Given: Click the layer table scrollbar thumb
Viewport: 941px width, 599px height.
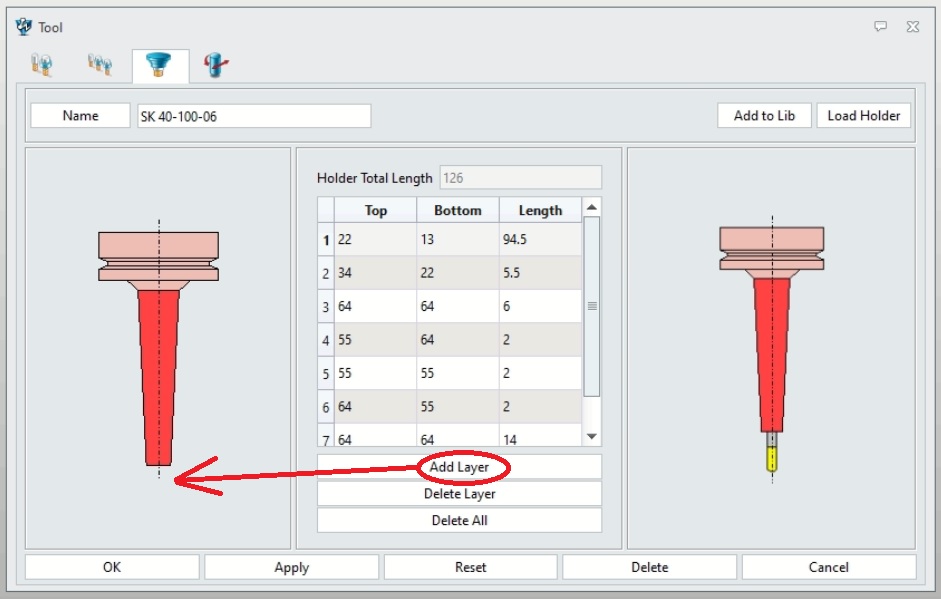Looking at the screenshot, I should click(x=592, y=306).
